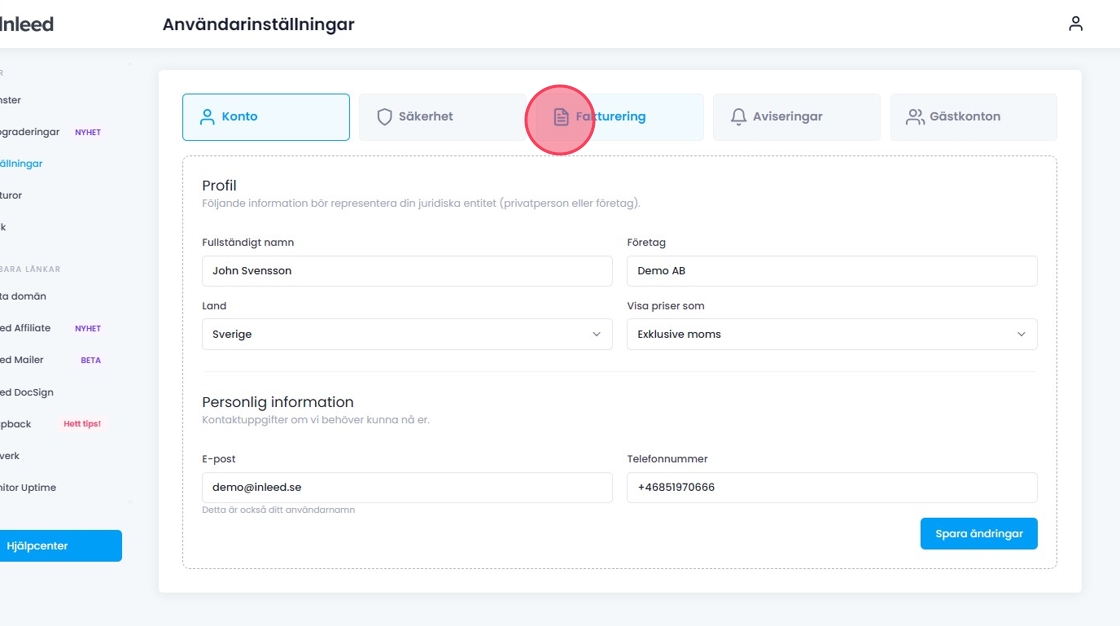Click the shield icon on Säkerhet tab
This screenshot has height=626, width=1120.
(384, 117)
